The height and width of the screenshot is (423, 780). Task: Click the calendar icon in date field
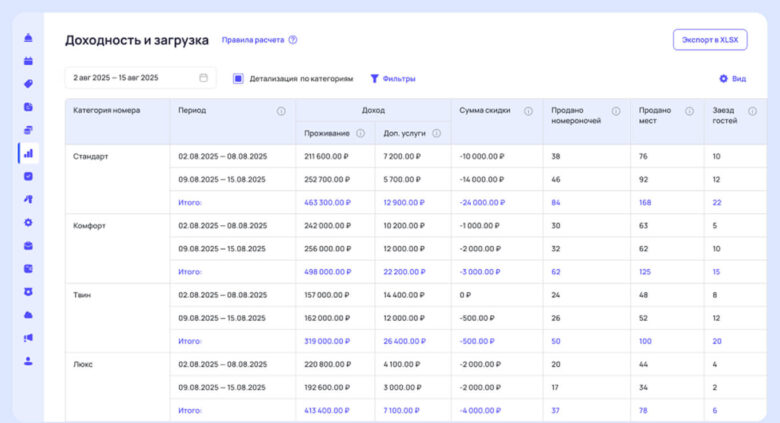pyautogui.click(x=203, y=78)
